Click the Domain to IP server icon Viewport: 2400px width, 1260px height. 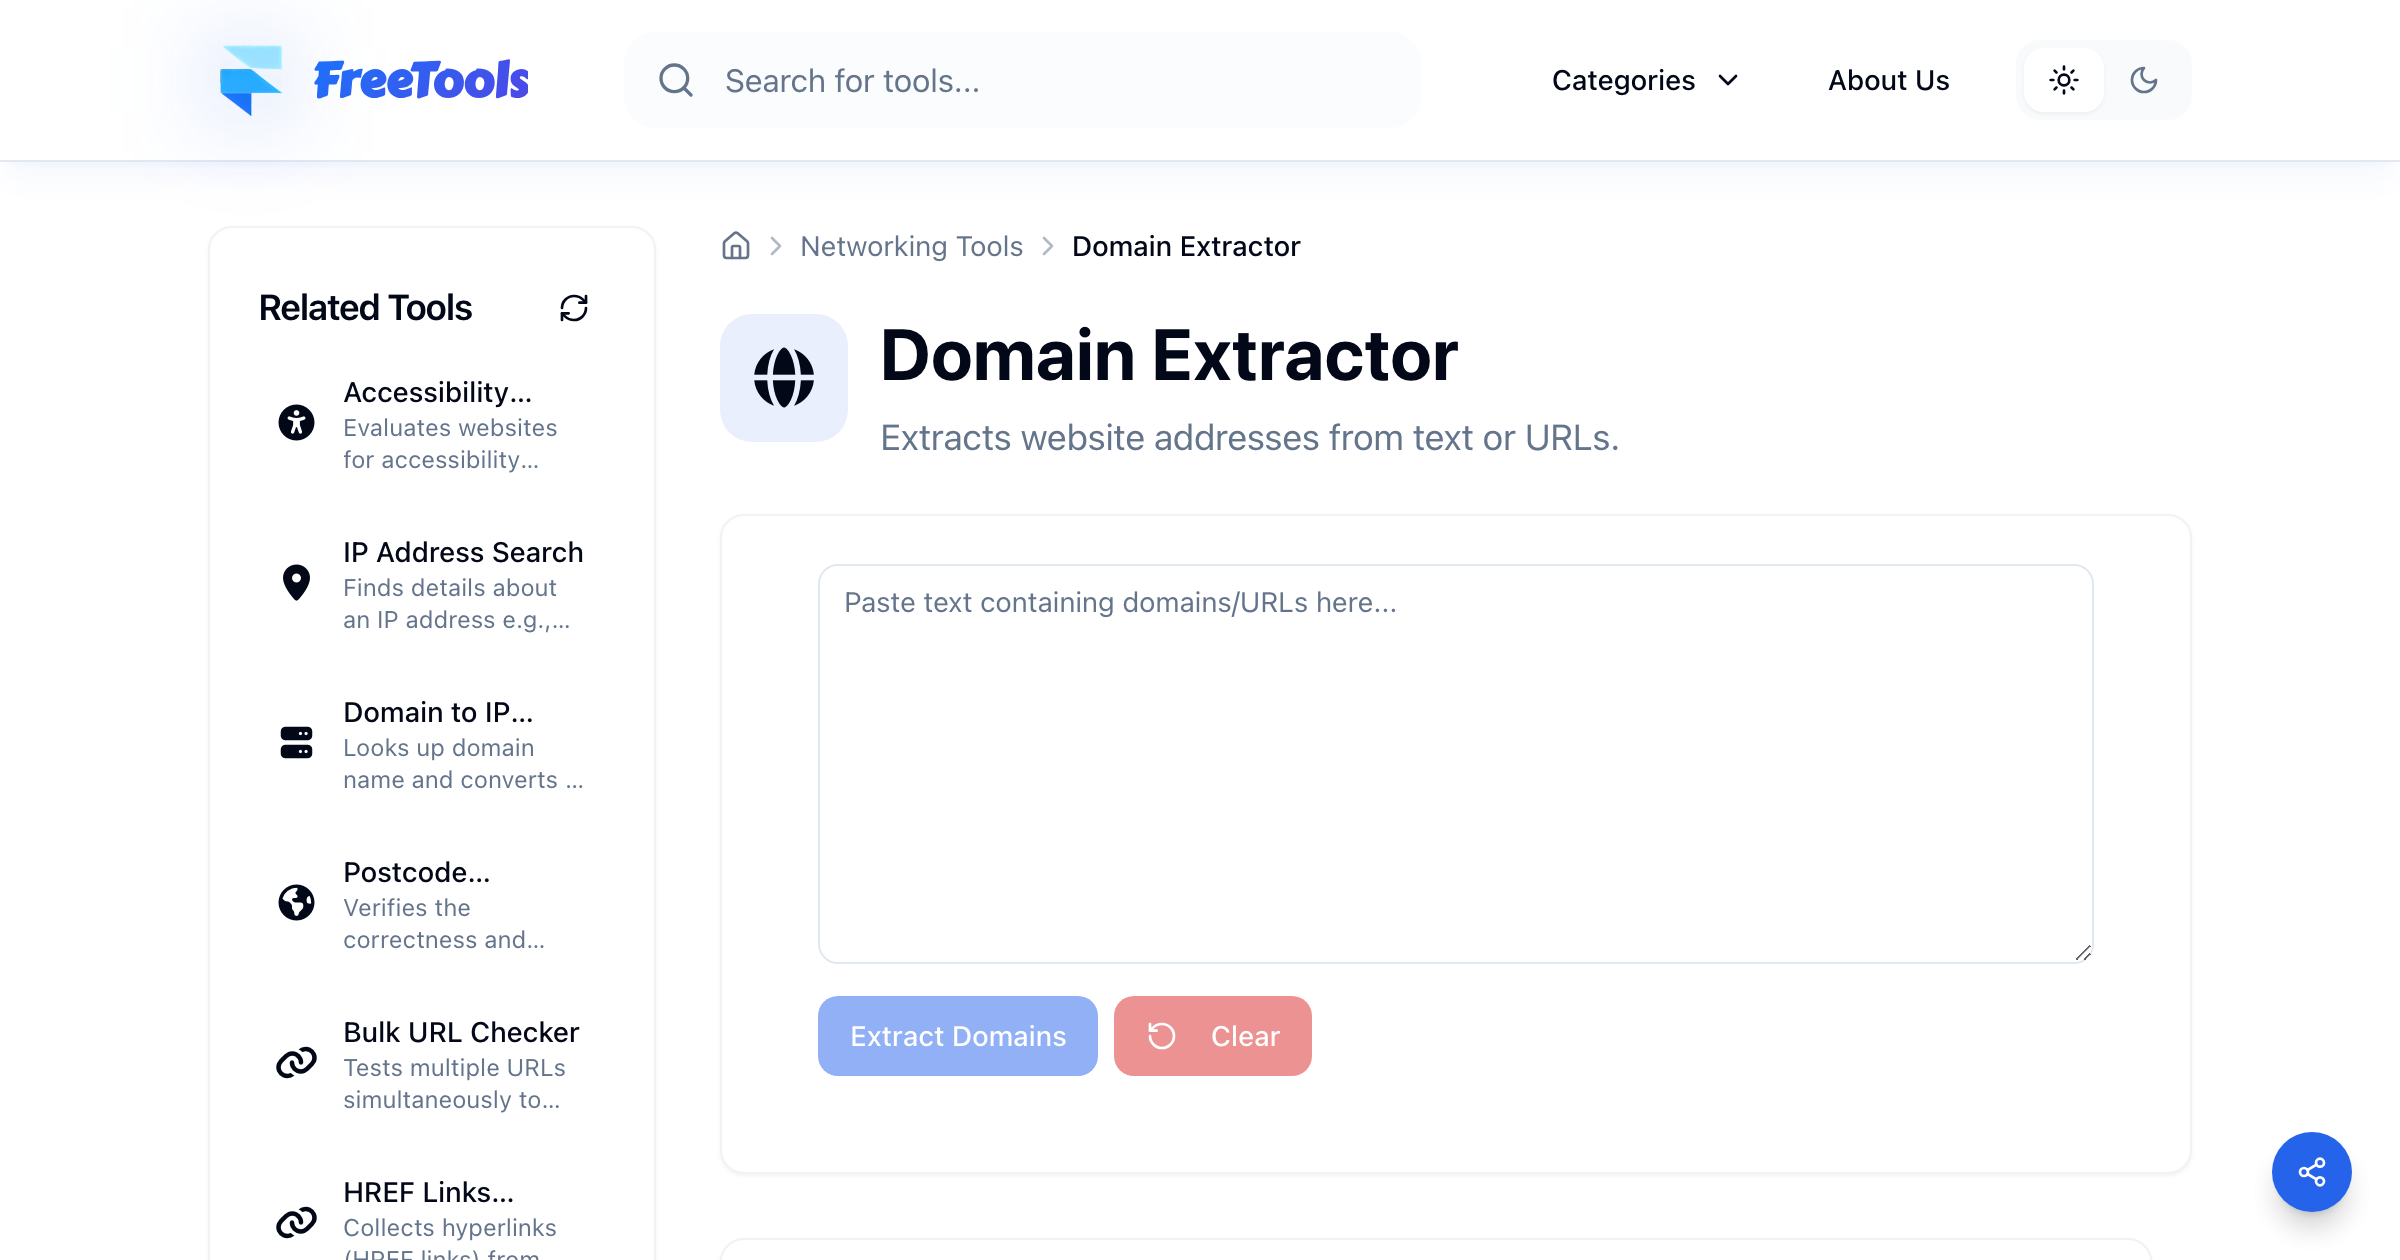click(x=296, y=742)
